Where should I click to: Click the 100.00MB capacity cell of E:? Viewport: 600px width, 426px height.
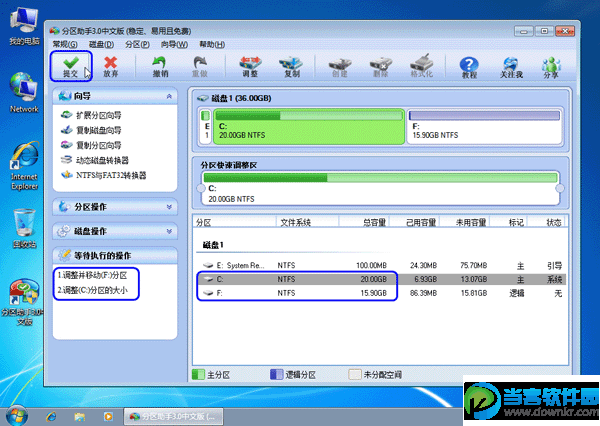371,265
